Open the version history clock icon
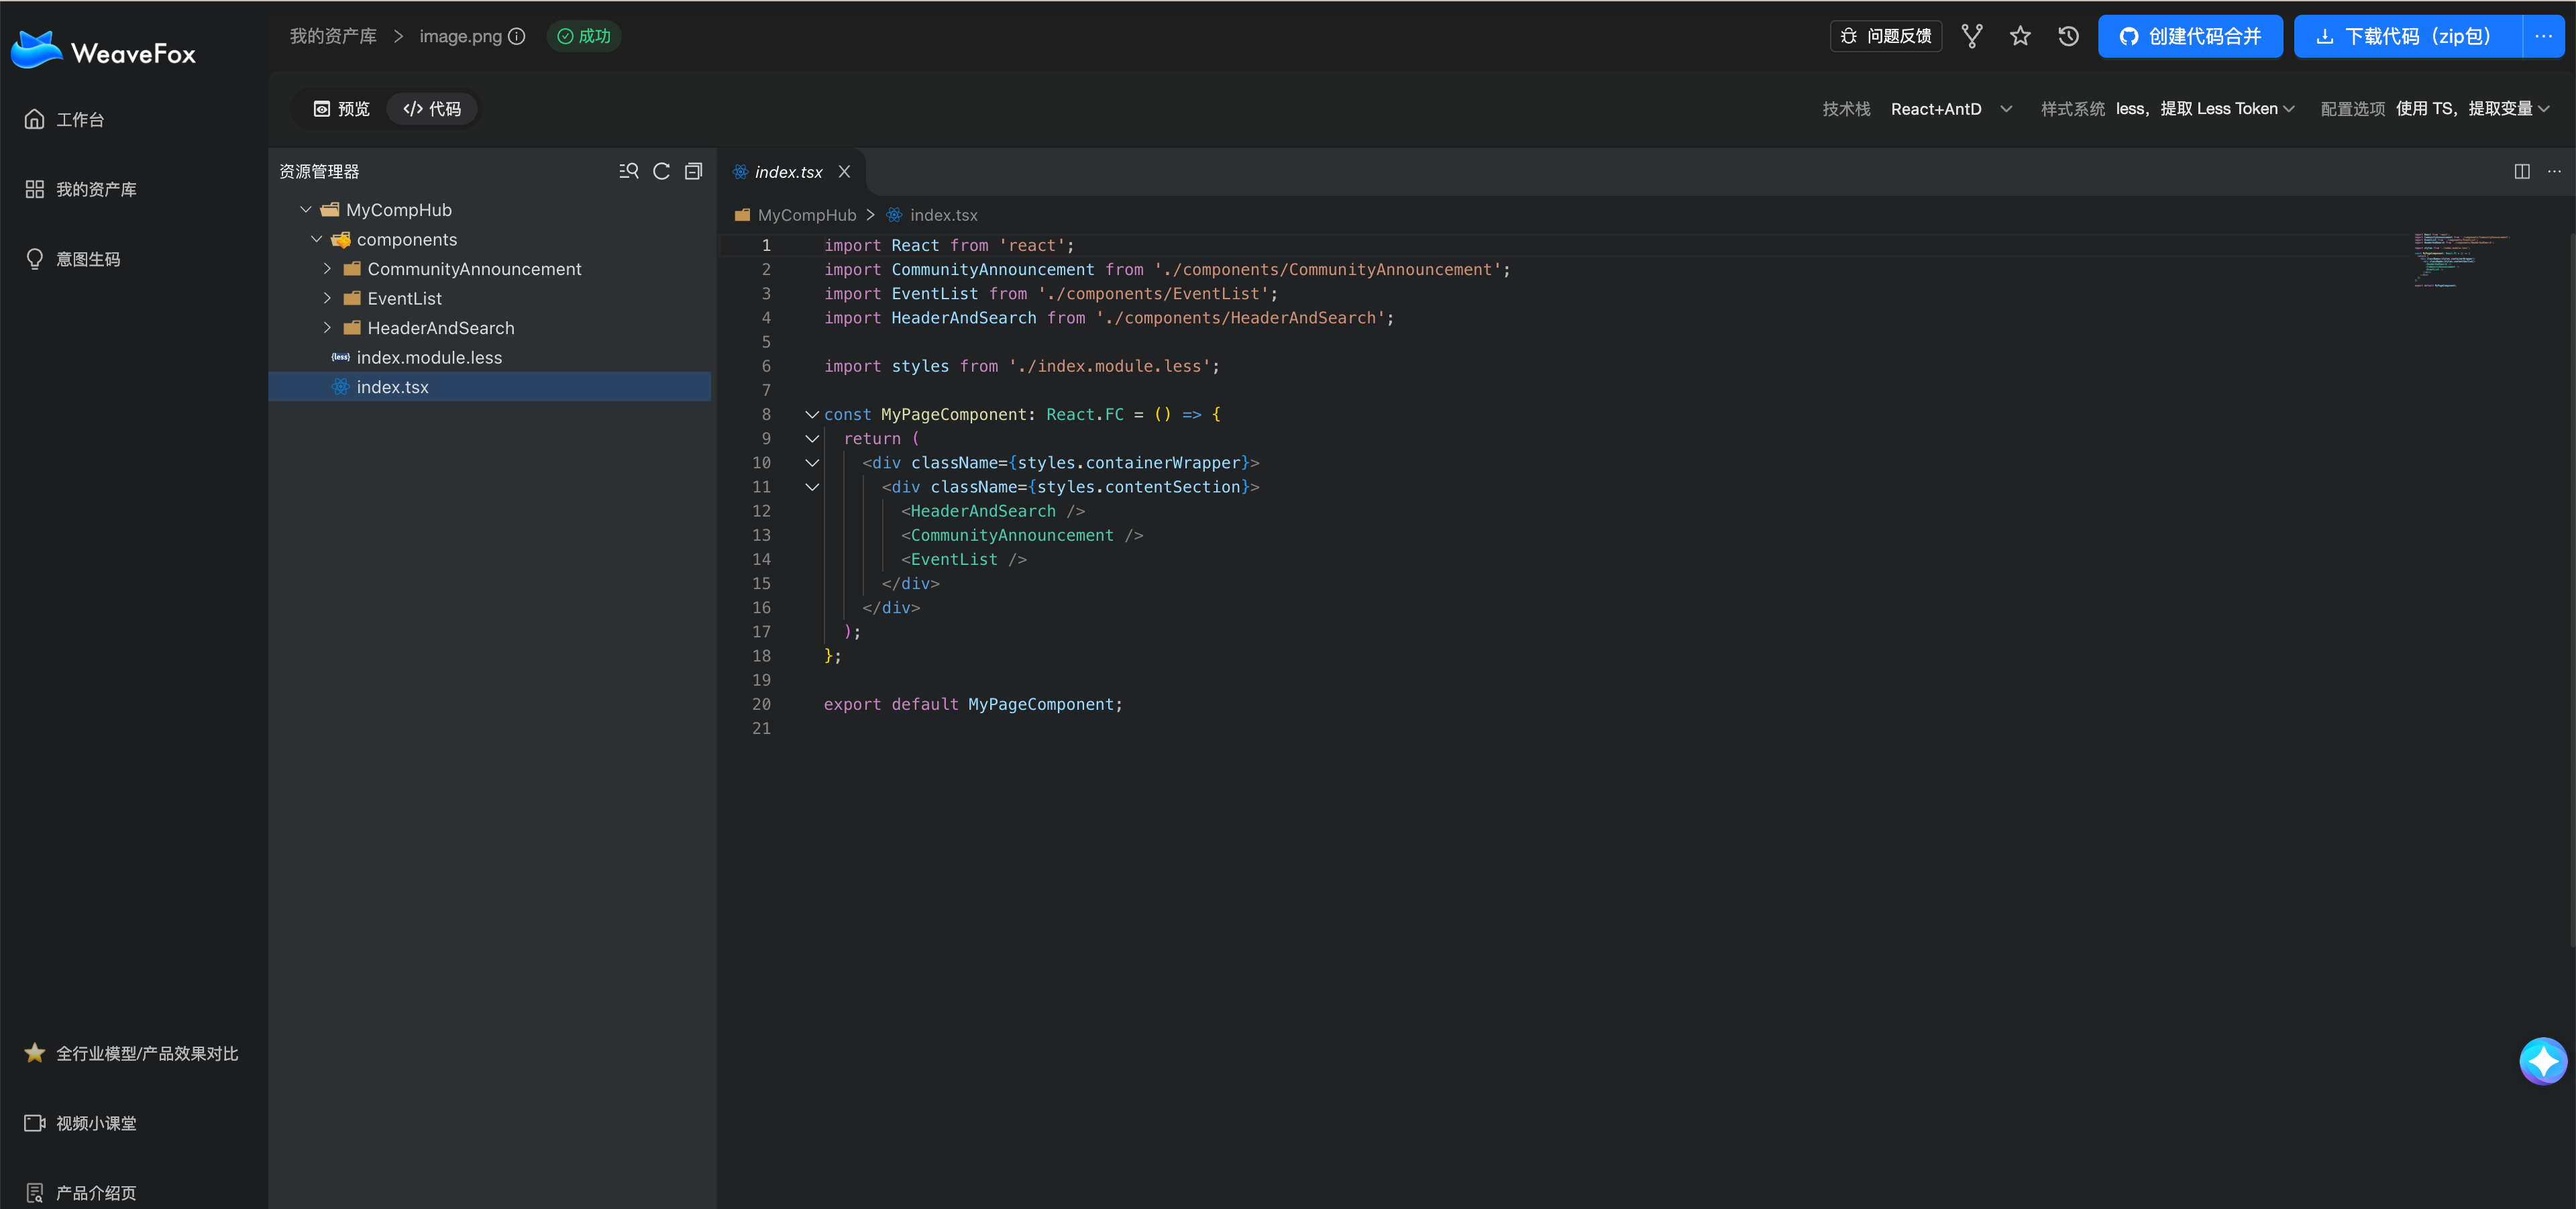Image resolution: width=2576 pixels, height=1209 pixels. point(2068,36)
